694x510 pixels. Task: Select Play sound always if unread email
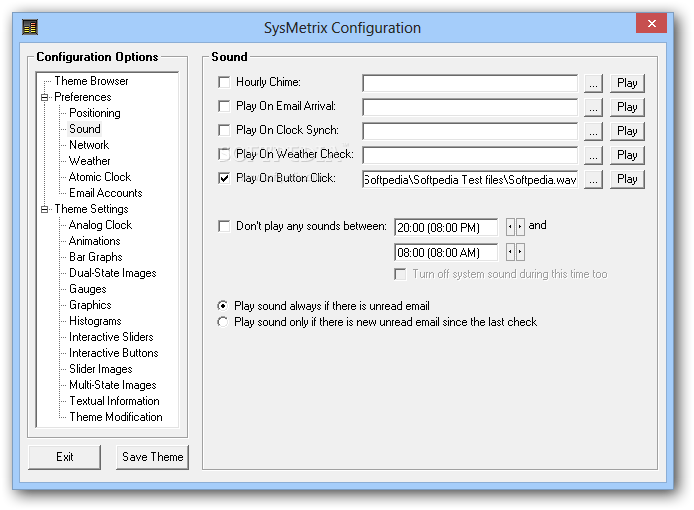[223, 306]
